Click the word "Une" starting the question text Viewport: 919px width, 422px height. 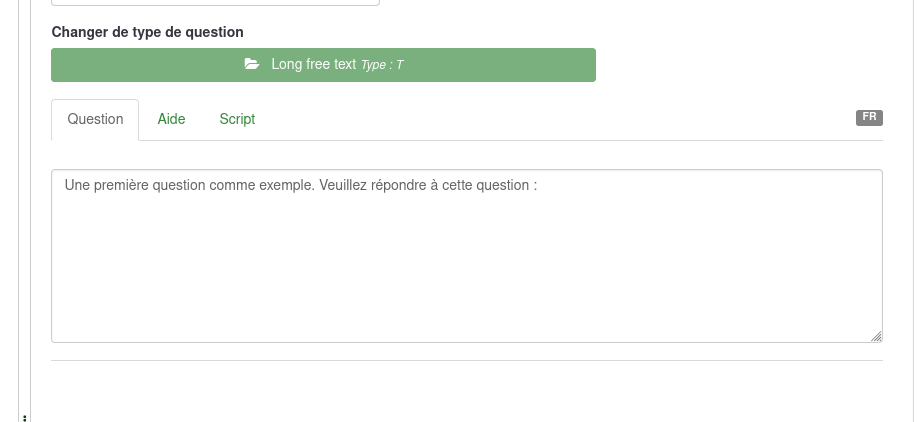[76, 185]
